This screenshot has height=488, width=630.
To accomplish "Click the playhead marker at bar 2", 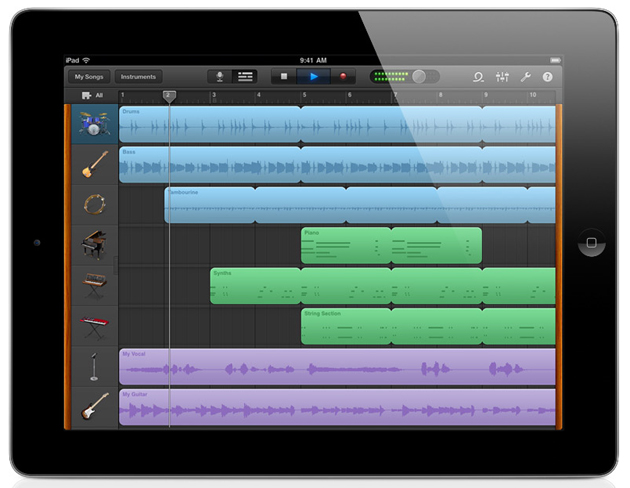I will [169, 96].
